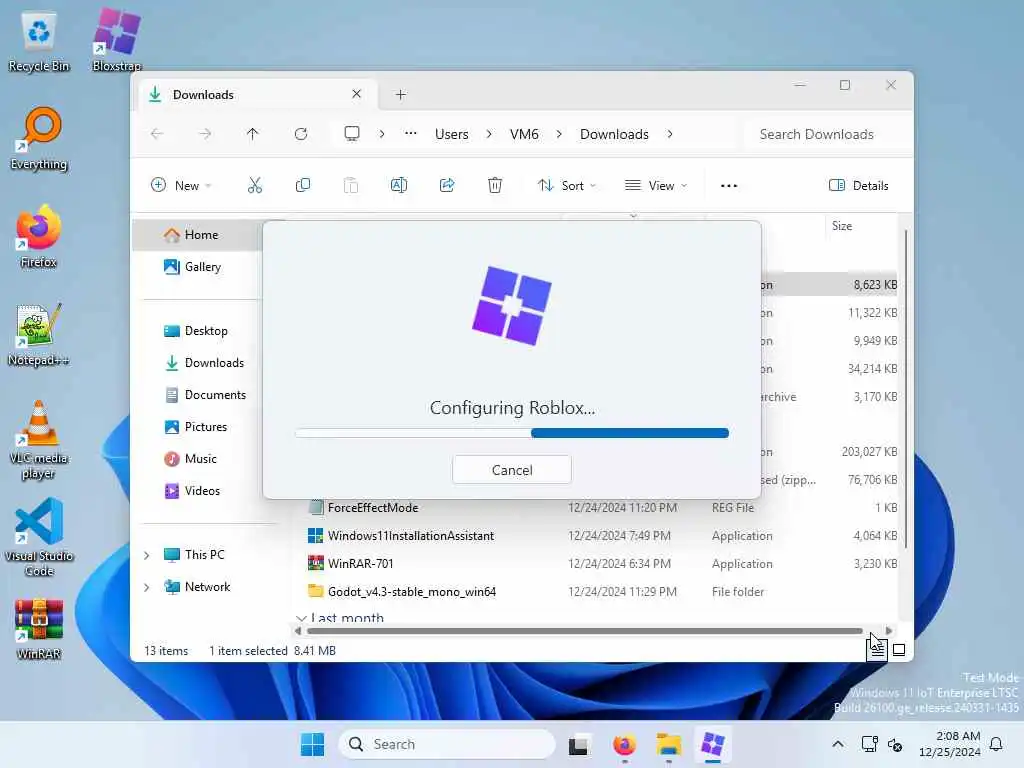The image size is (1024, 768).
Task: Click the Cut scissors icon in Explorer toolbar
Action: tap(255, 185)
